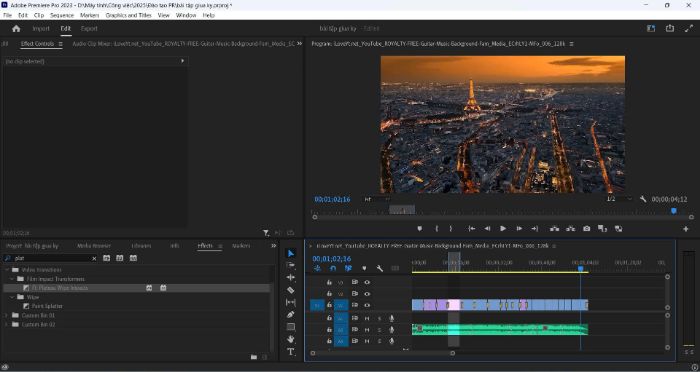700x372 pixels.
Task: Go to In point
Action: (x=471, y=229)
